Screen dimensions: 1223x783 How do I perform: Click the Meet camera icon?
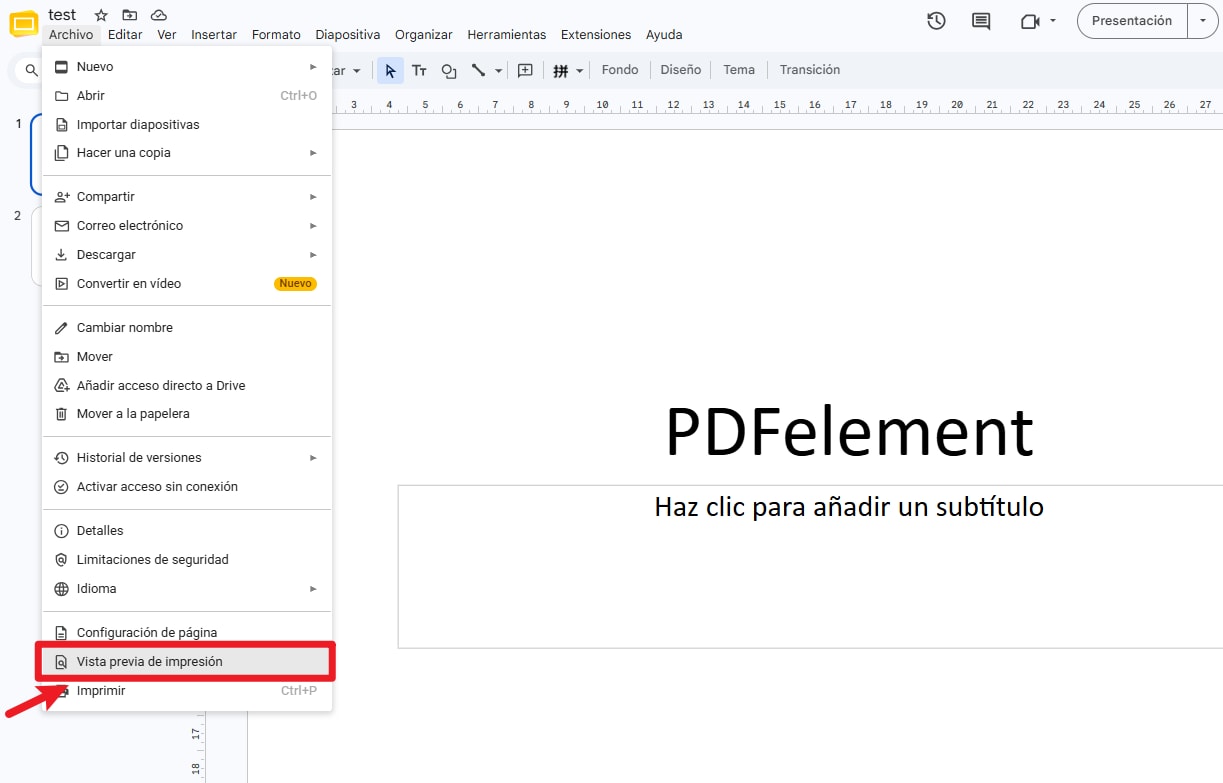(1030, 21)
